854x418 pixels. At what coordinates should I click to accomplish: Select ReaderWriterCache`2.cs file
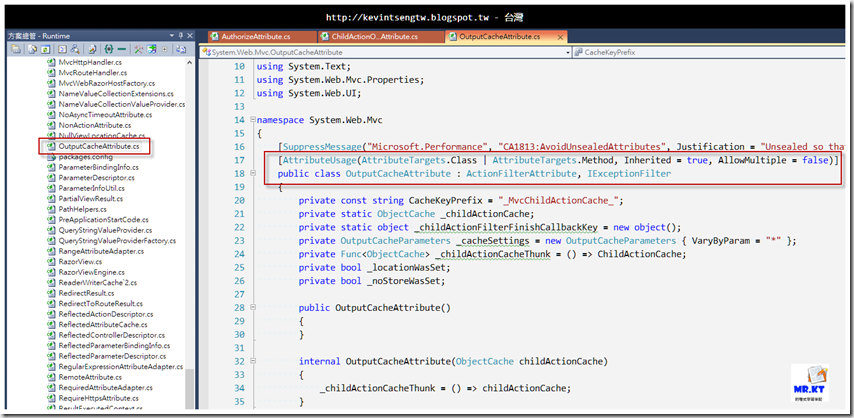pos(98,283)
